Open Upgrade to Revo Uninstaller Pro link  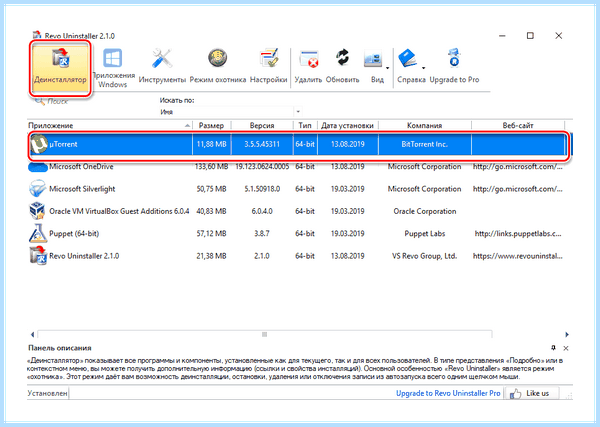click(x=448, y=393)
